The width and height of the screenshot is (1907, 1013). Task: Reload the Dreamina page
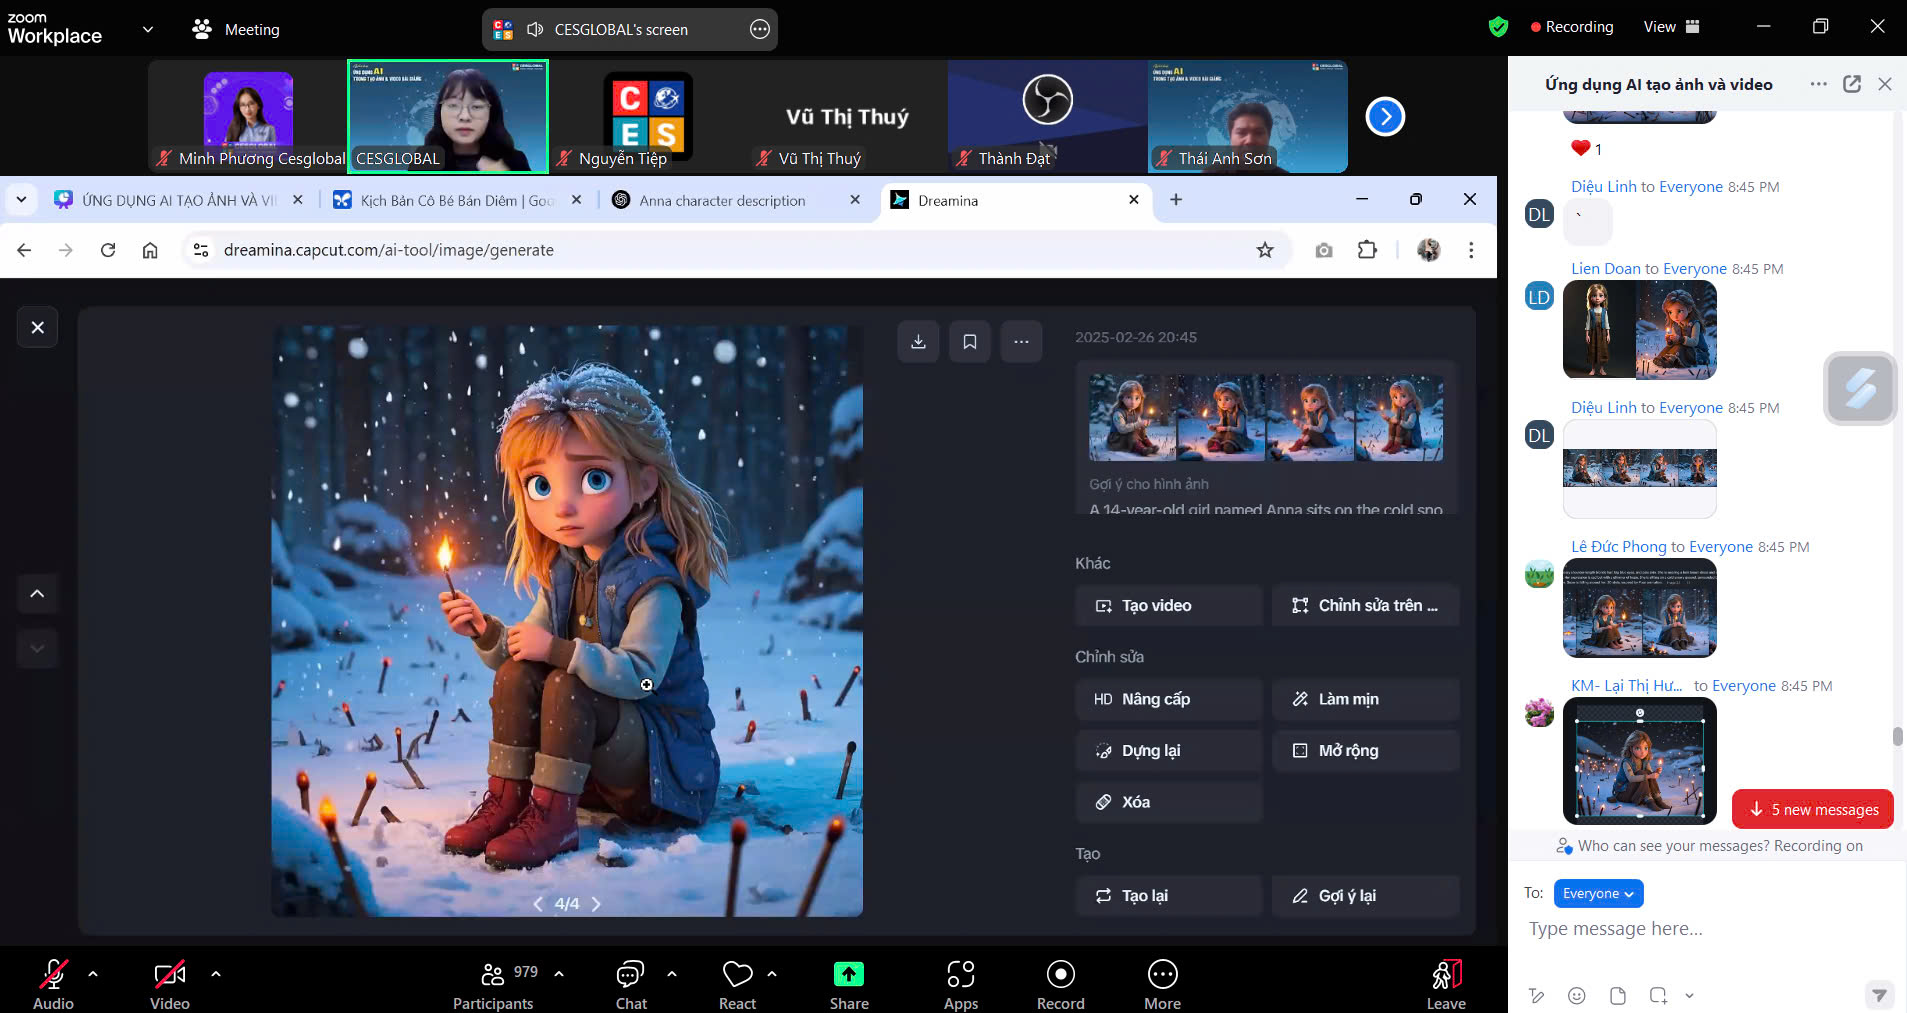pyautogui.click(x=108, y=250)
